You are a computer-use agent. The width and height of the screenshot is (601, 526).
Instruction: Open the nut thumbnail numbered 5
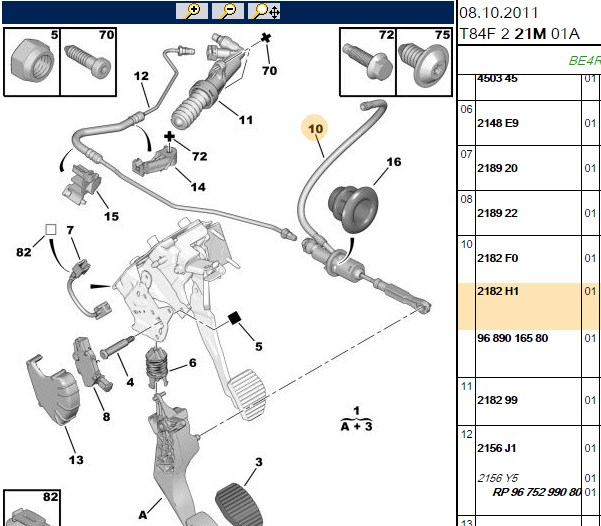point(32,62)
